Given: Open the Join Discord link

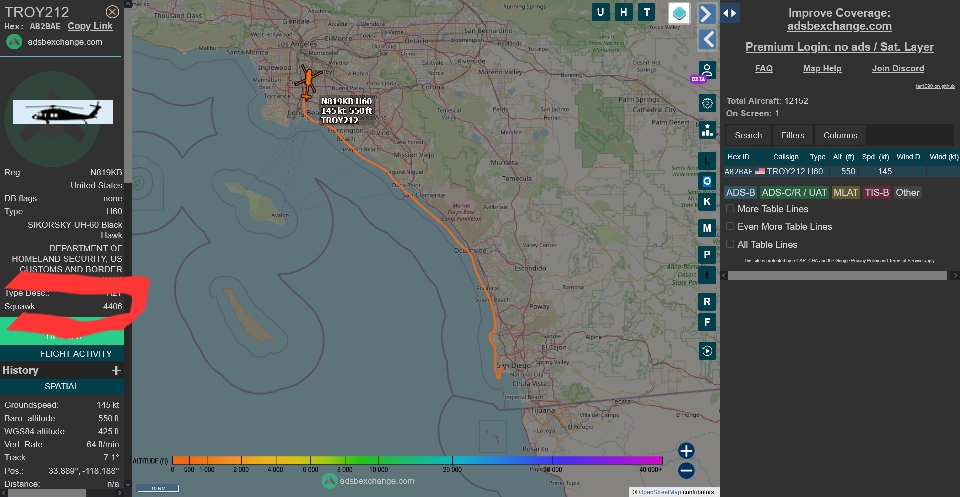Looking at the screenshot, I should point(898,68).
